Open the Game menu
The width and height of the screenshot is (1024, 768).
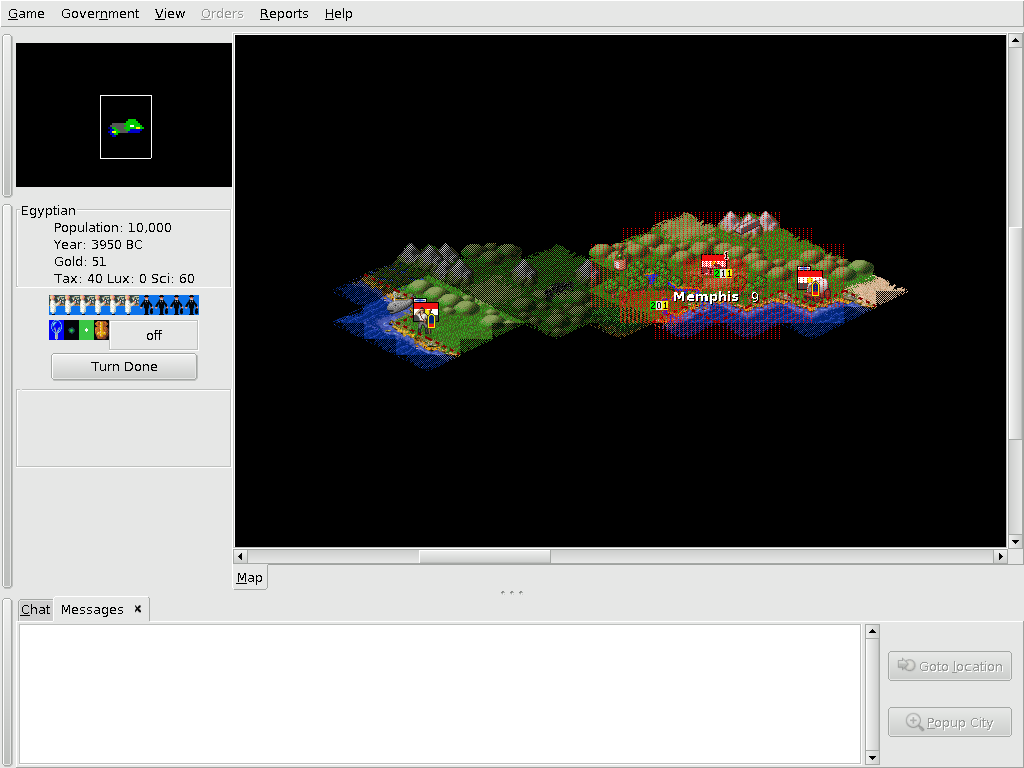point(26,13)
